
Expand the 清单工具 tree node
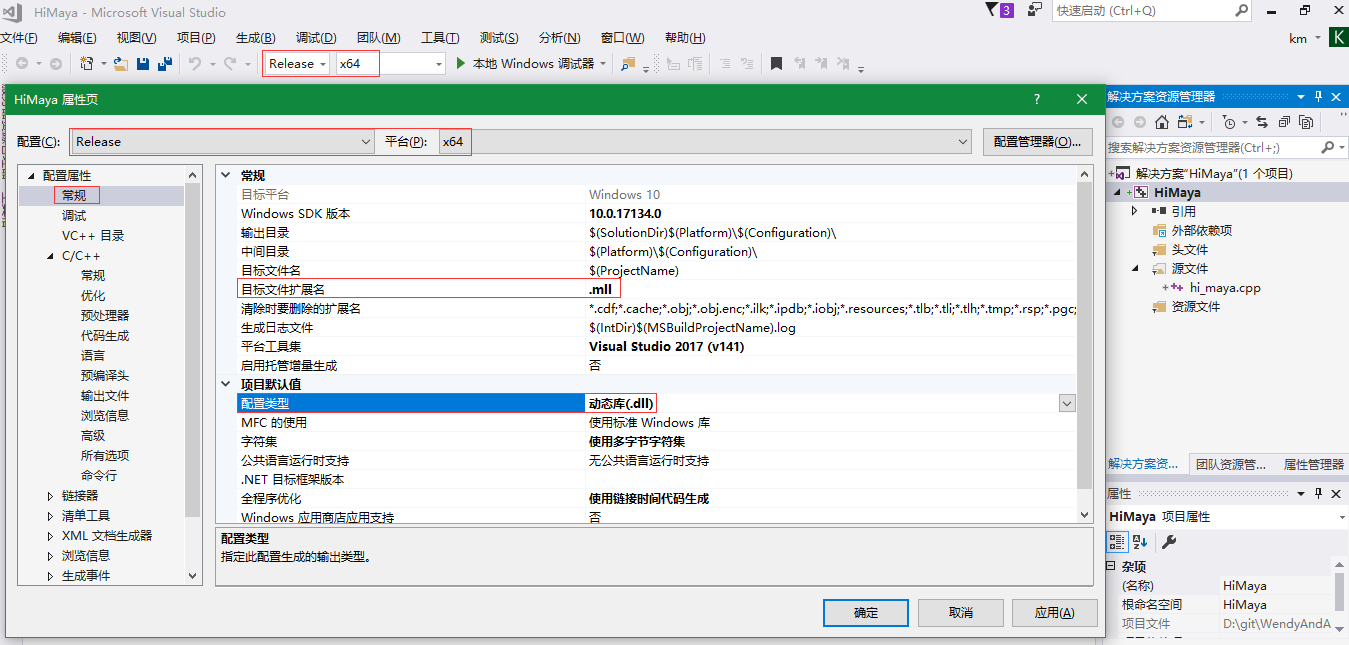[x=51, y=515]
